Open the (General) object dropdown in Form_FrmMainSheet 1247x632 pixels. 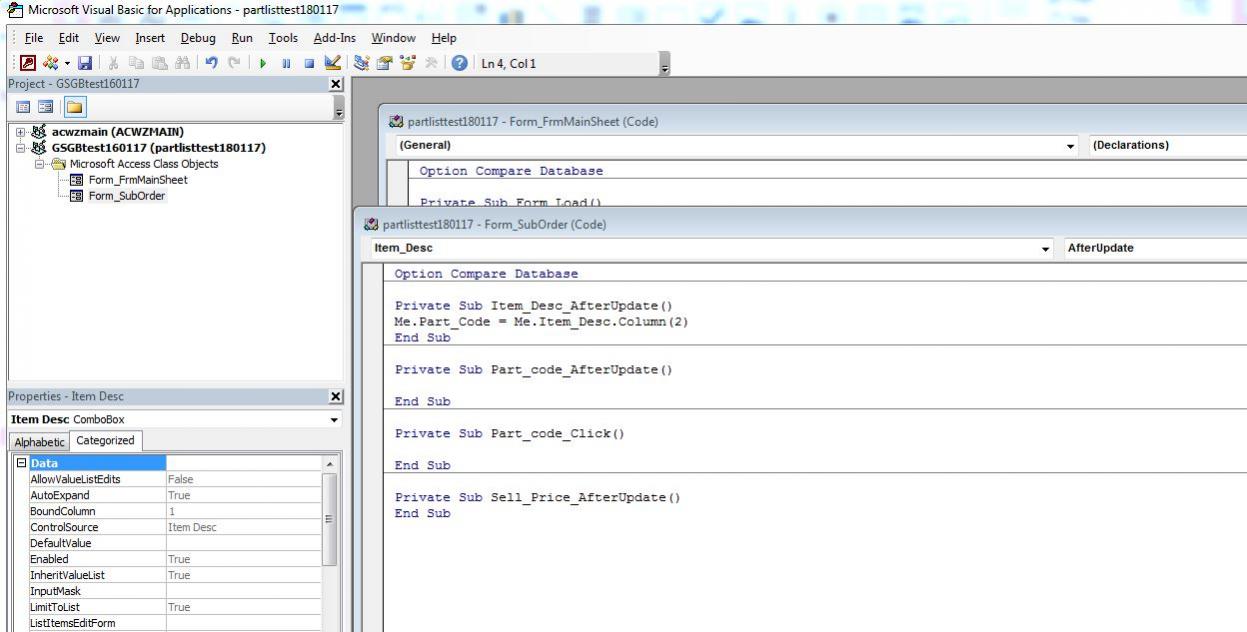pos(1071,146)
